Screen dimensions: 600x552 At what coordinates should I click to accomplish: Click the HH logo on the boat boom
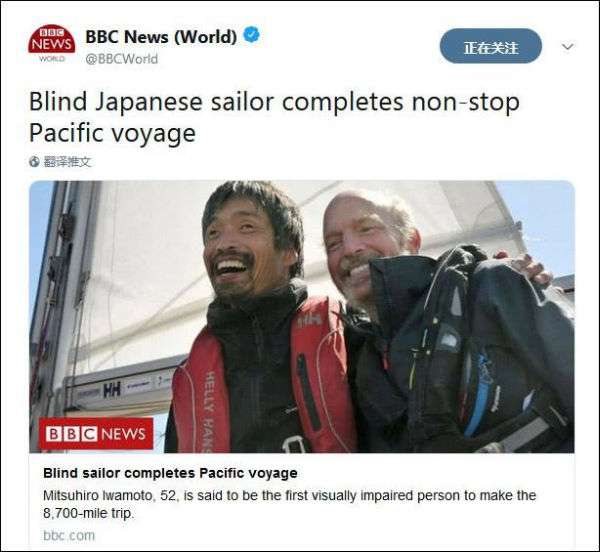(112, 390)
